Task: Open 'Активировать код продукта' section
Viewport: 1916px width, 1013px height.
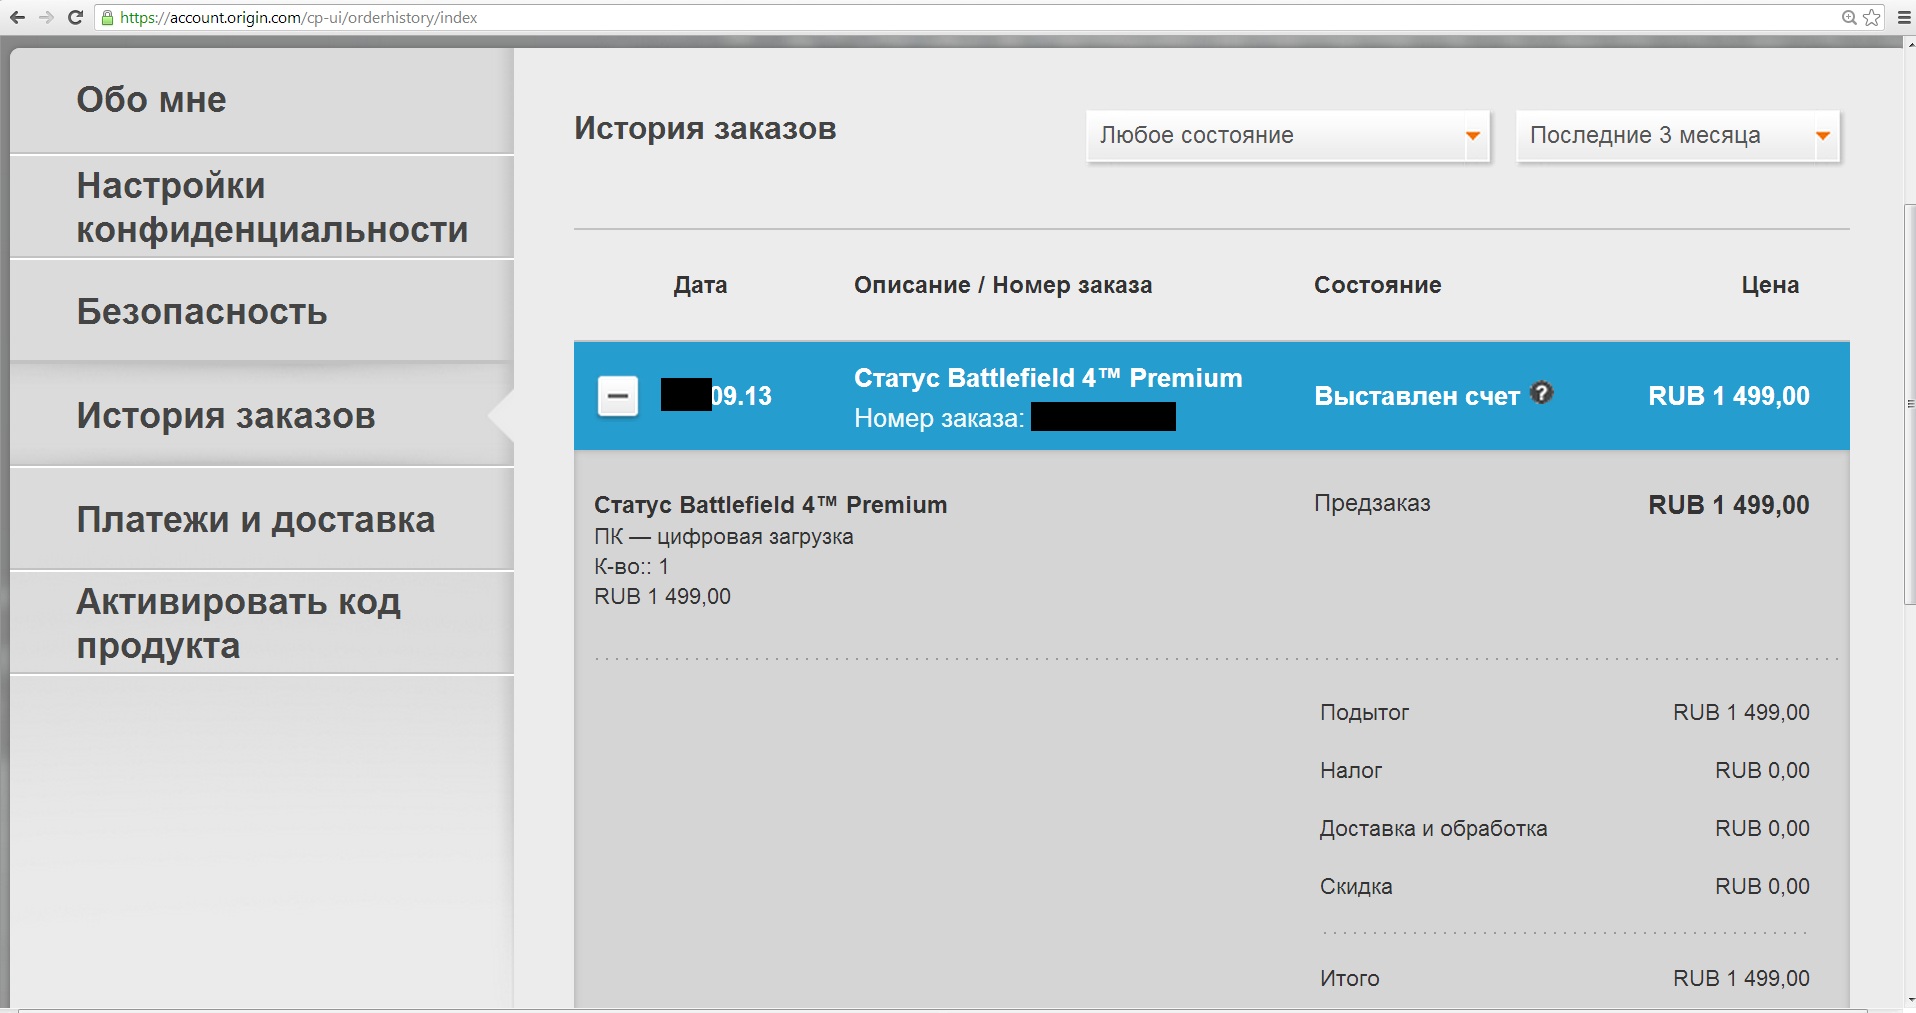Action: point(262,623)
